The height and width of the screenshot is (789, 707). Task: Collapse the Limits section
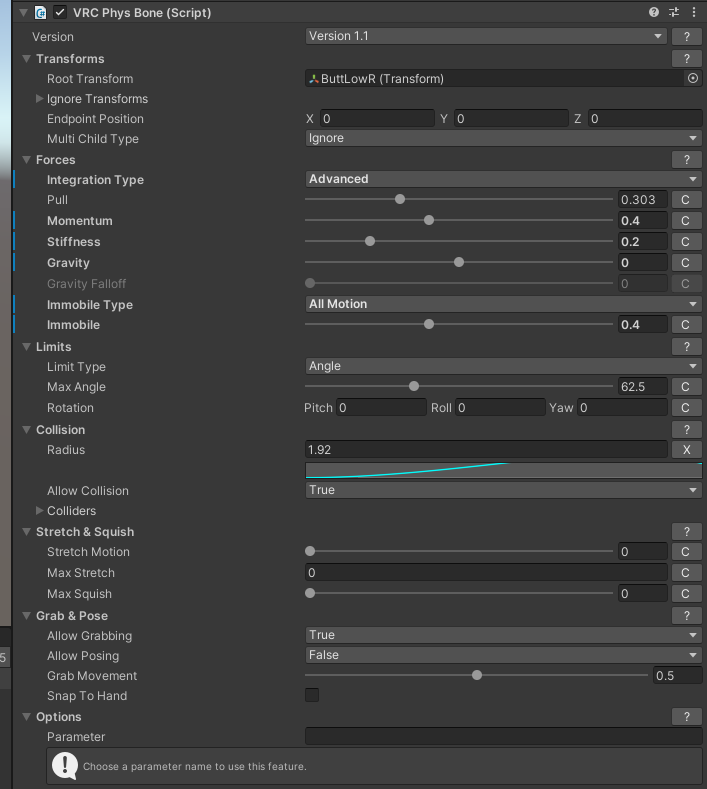[x=27, y=347]
